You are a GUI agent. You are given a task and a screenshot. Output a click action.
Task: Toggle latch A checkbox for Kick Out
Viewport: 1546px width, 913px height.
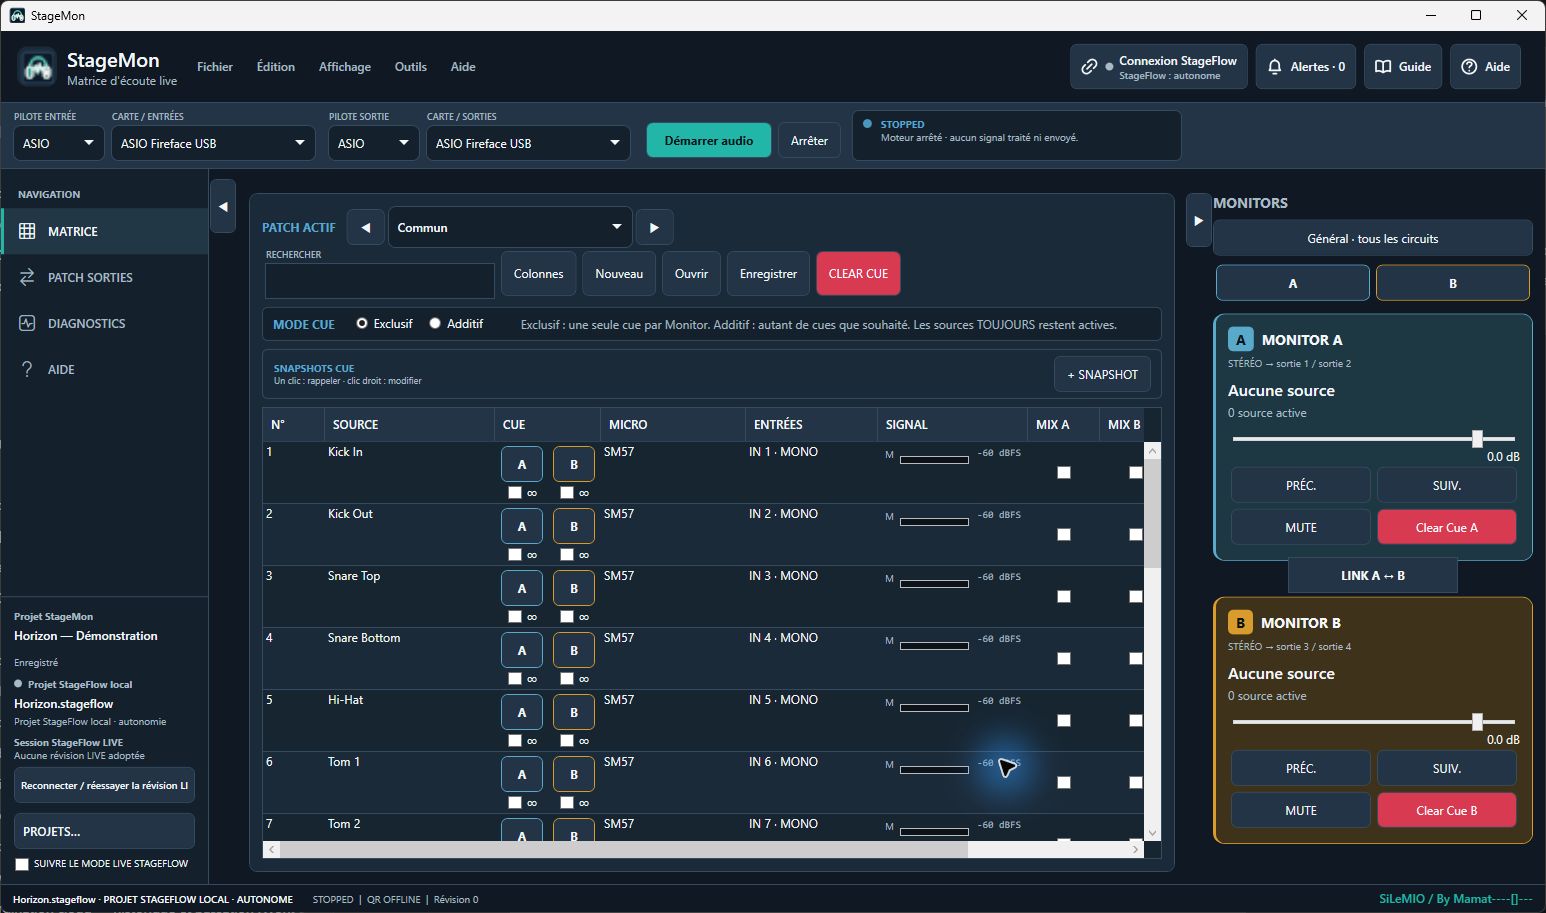tap(515, 554)
